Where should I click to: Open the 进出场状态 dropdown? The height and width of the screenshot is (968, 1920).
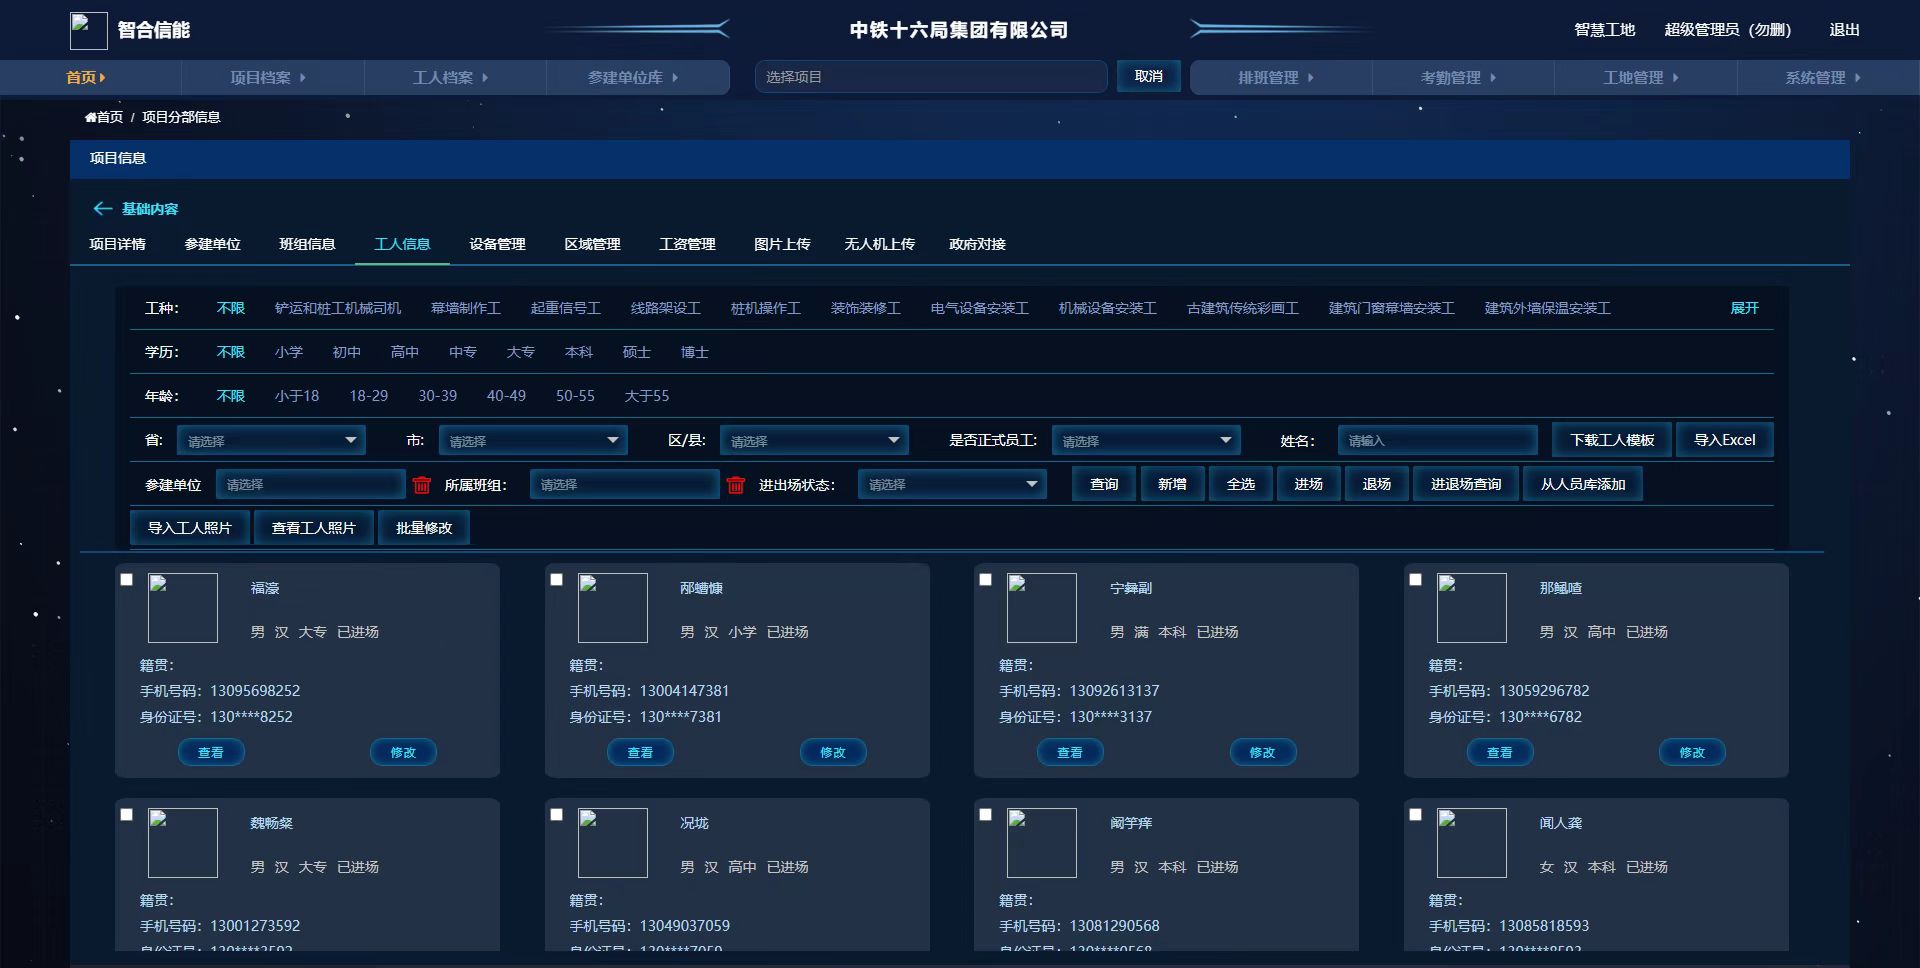coord(952,485)
